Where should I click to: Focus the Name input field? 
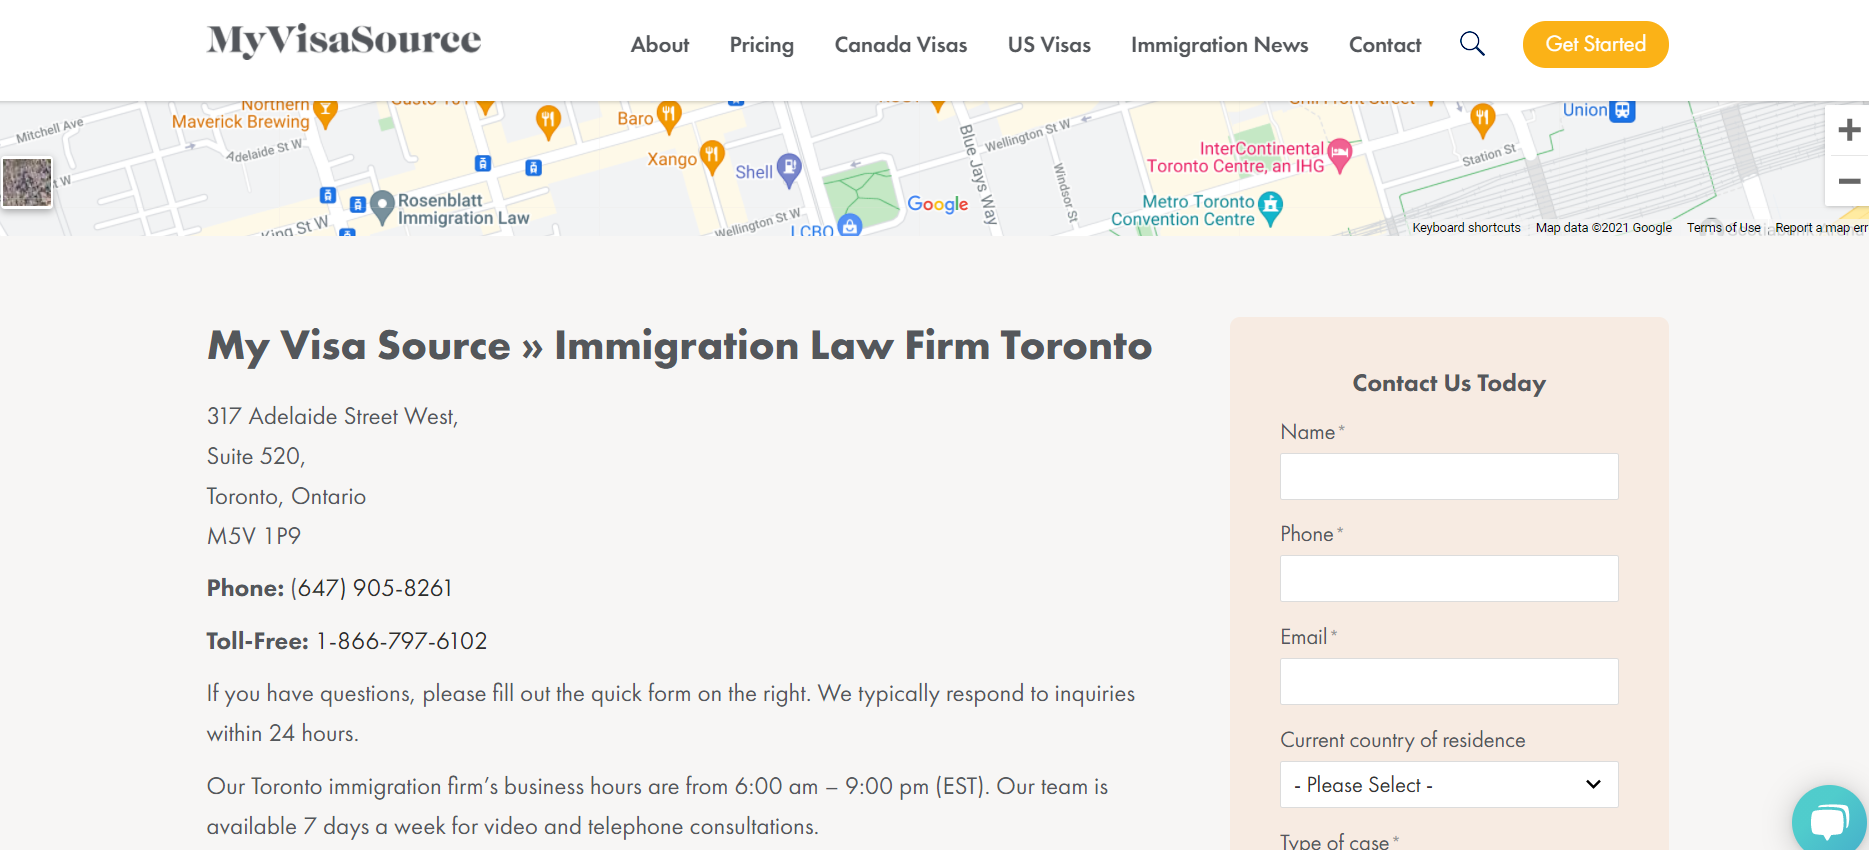1448,477
